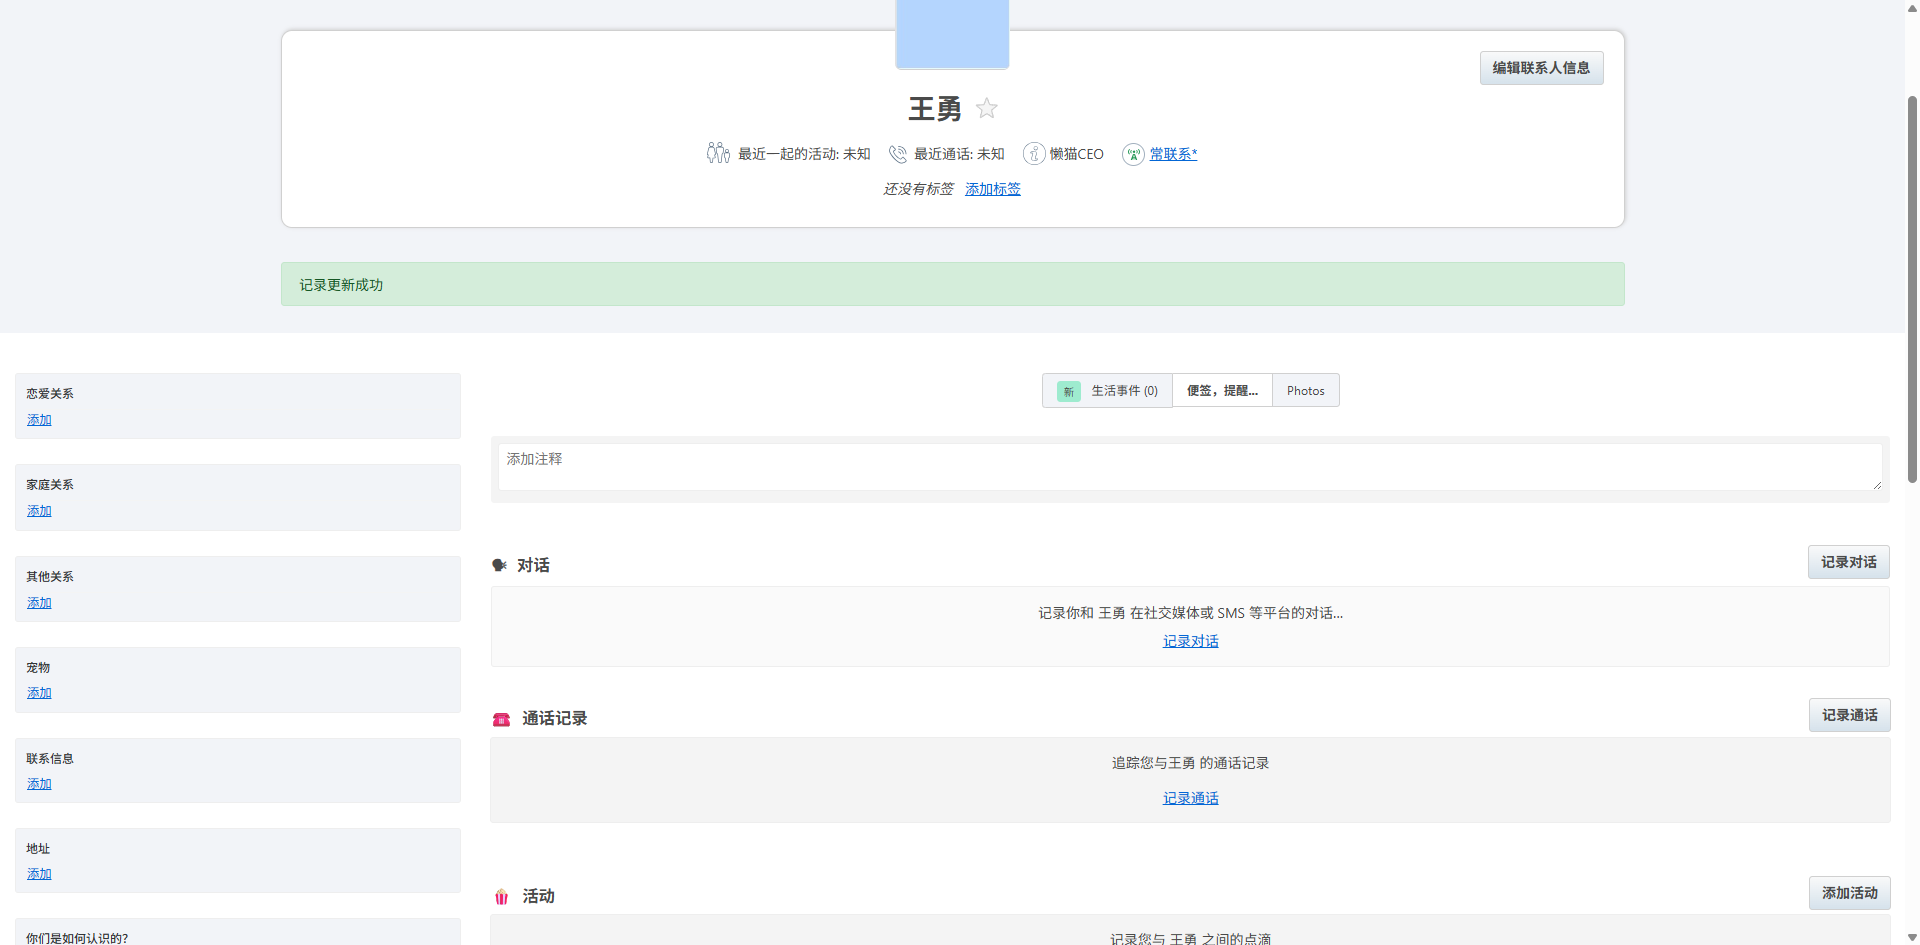Image resolution: width=1920 pixels, height=945 pixels.
Task: Click the job icon beside 懒猫CEO
Action: pyautogui.click(x=1034, y=154)
